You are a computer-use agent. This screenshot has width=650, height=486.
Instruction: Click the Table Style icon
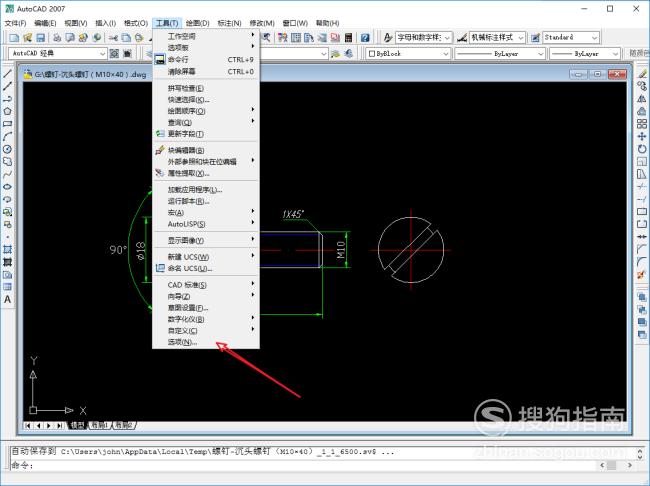coord(535,38)
